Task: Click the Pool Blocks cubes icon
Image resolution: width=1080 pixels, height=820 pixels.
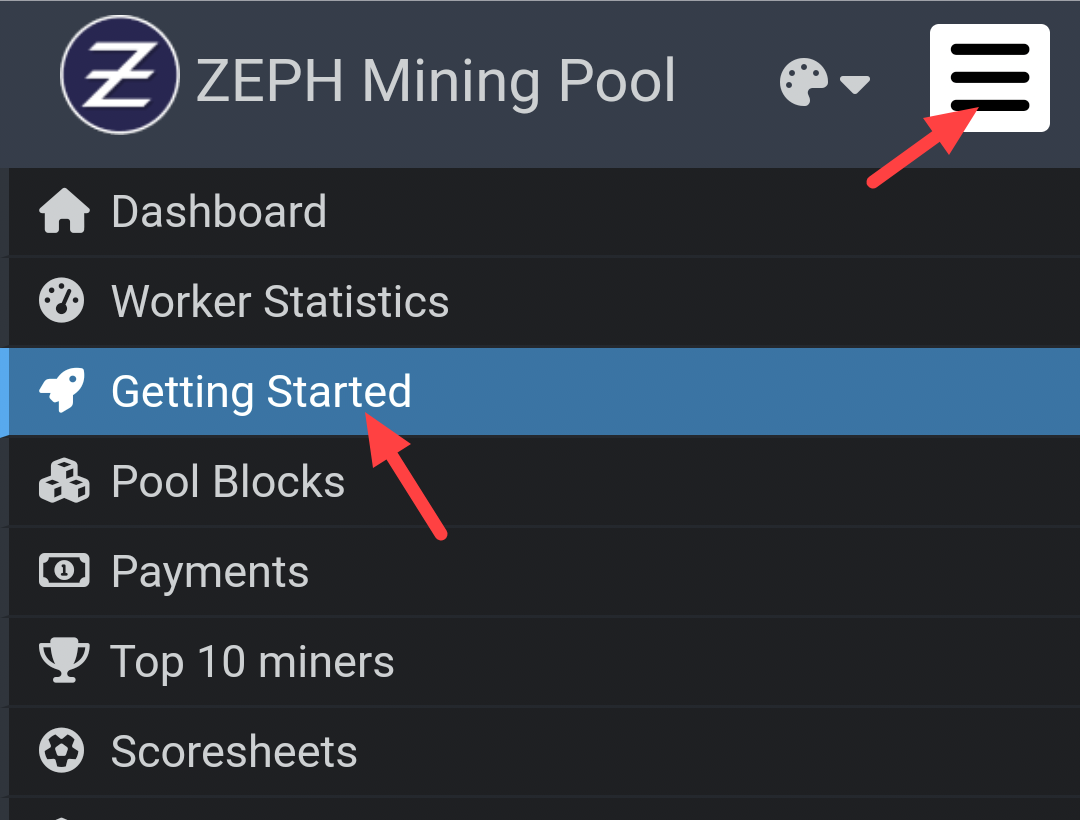Action: coord(64,482)
